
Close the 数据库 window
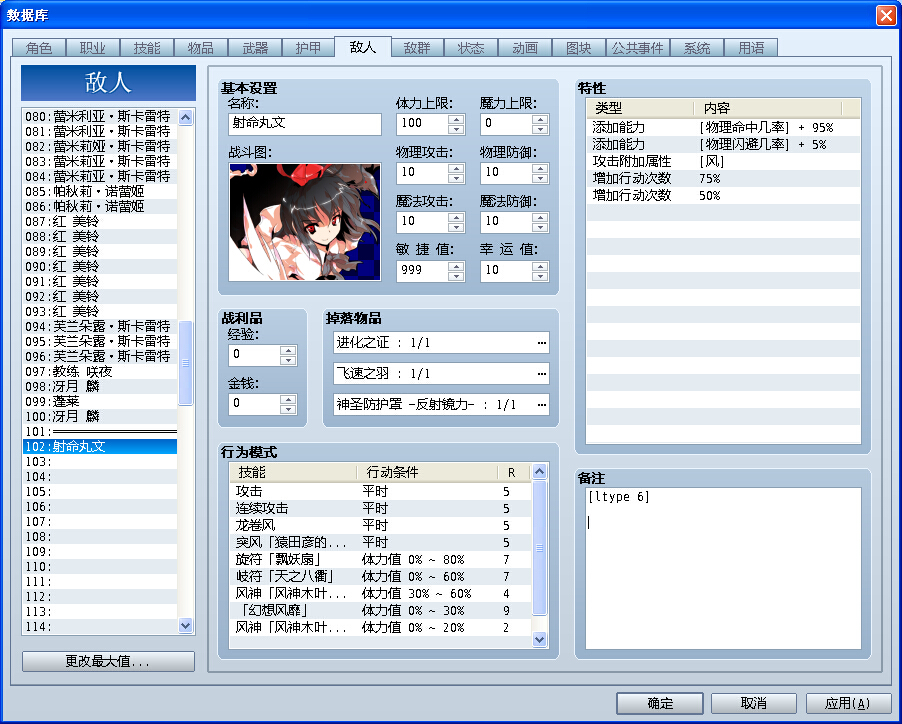886,15
